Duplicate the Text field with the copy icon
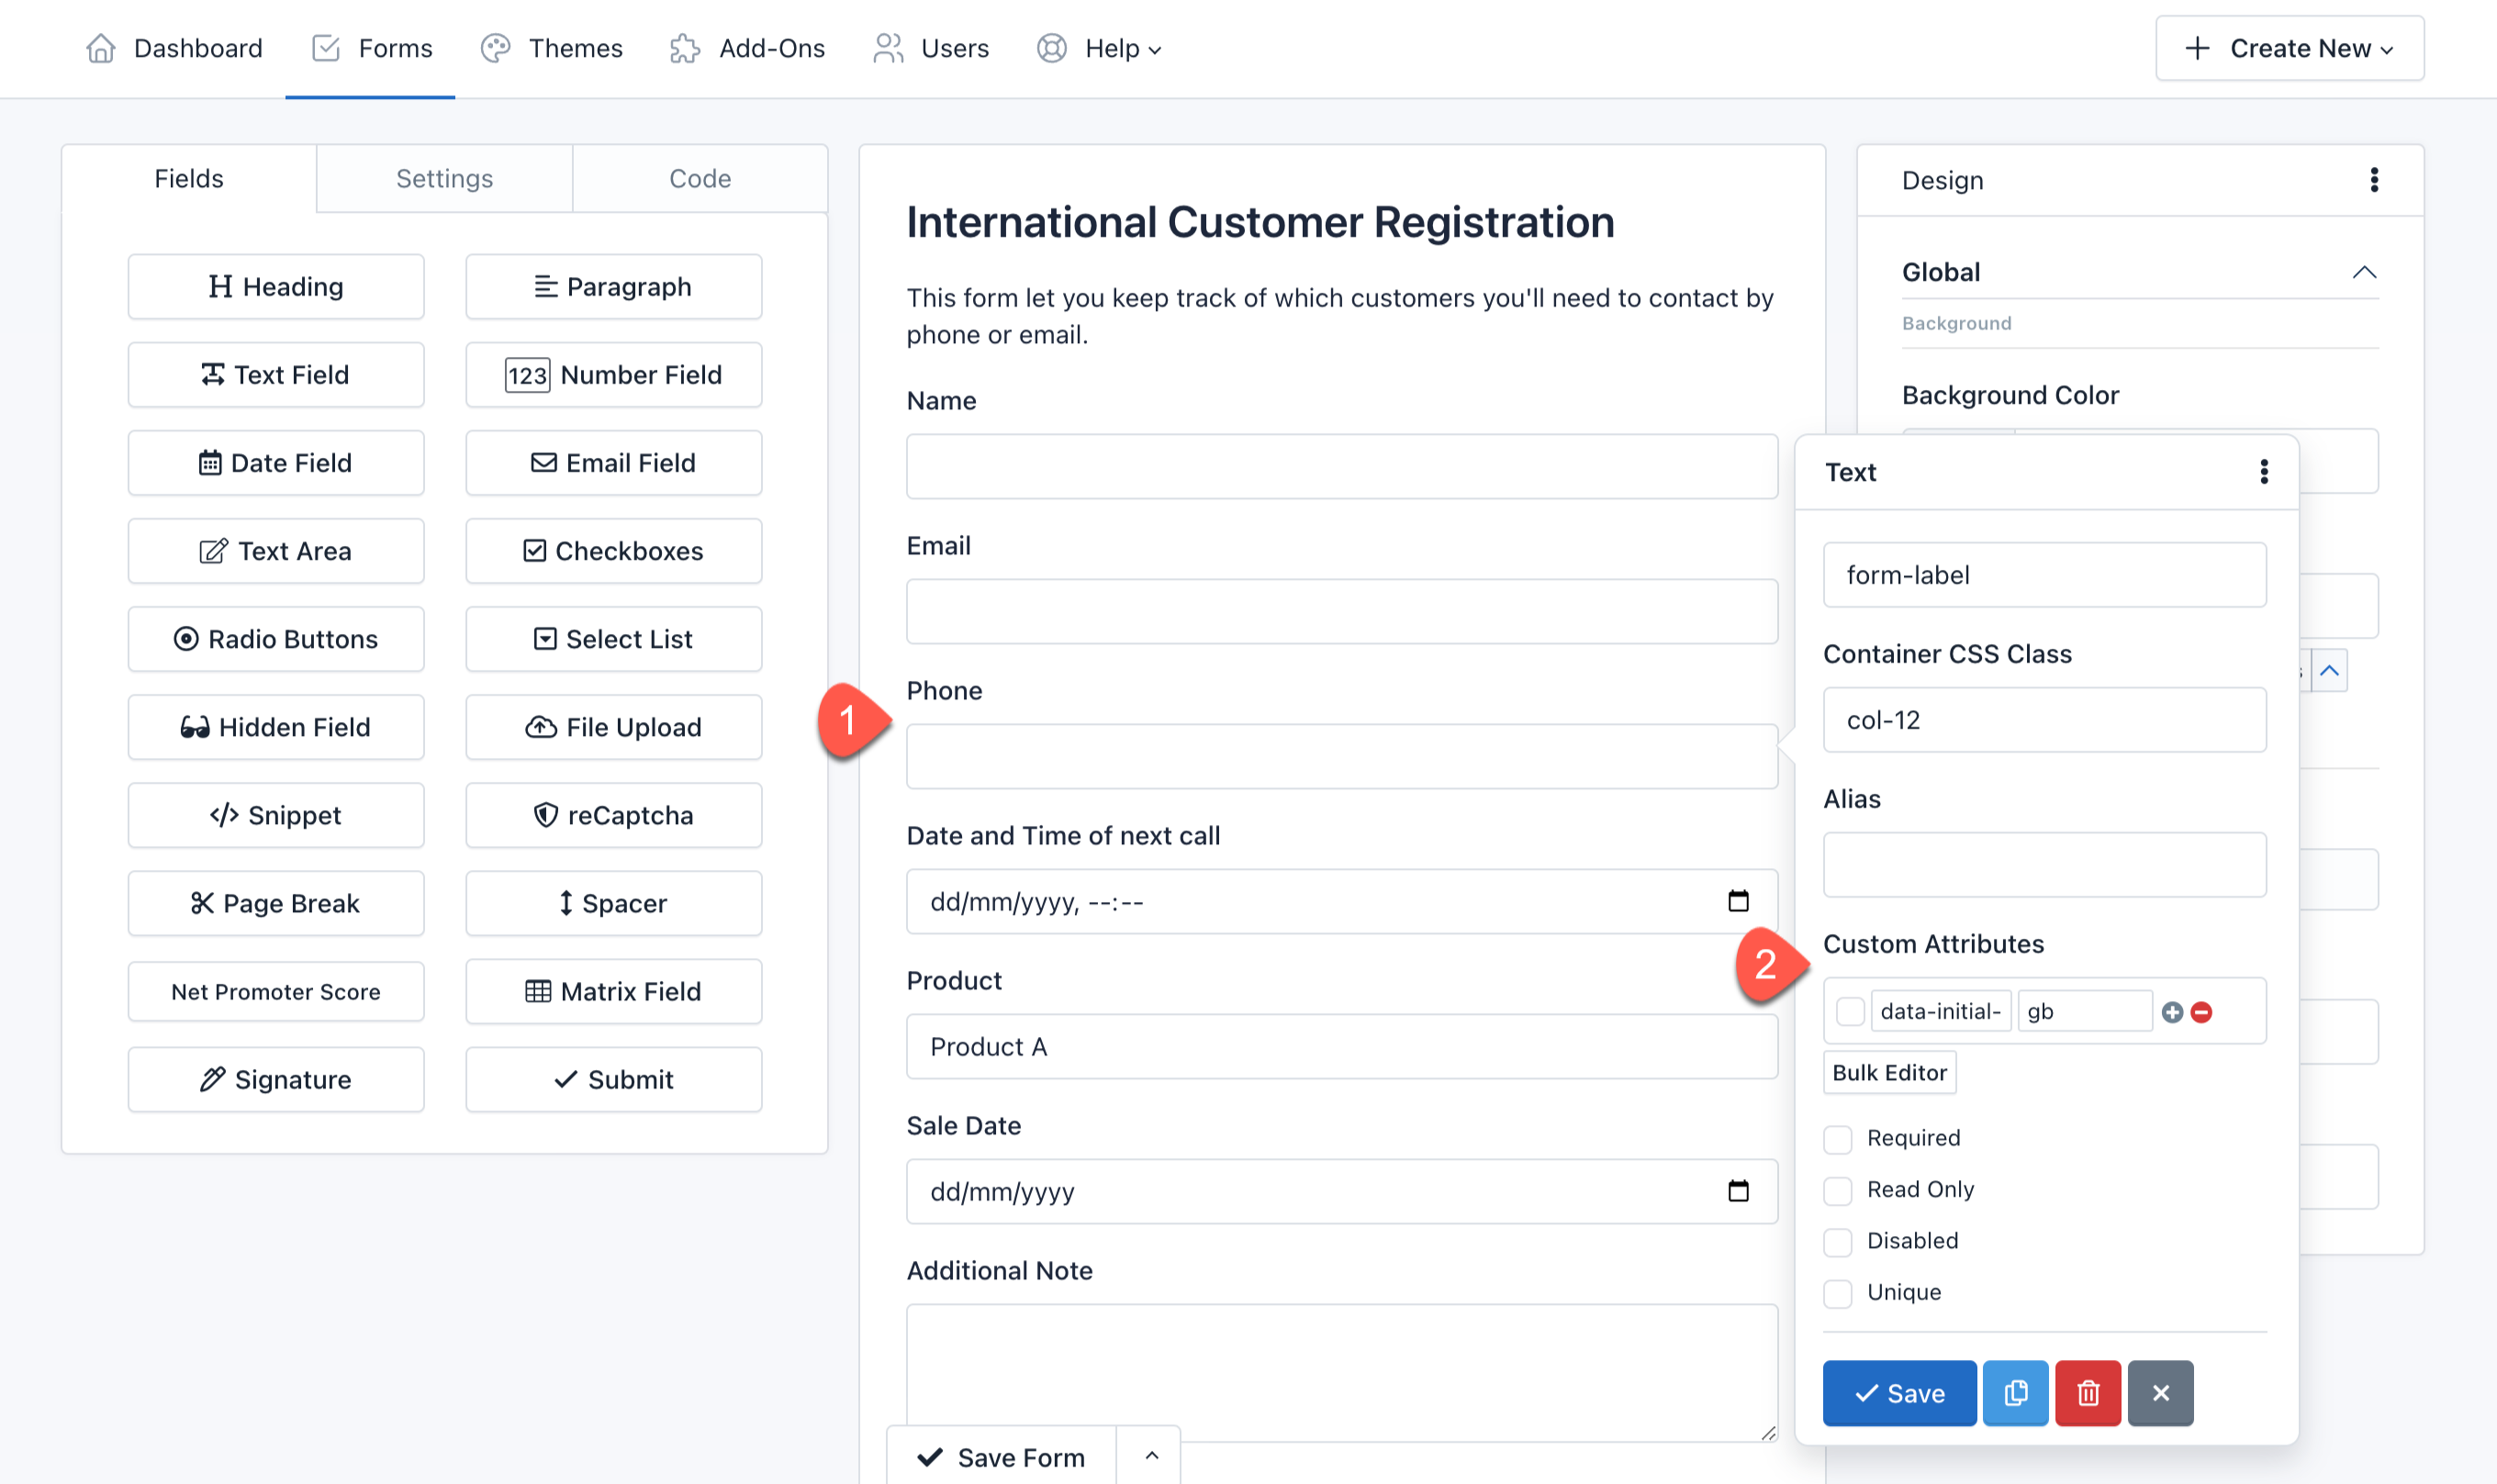 [x=2015, y=1392]
